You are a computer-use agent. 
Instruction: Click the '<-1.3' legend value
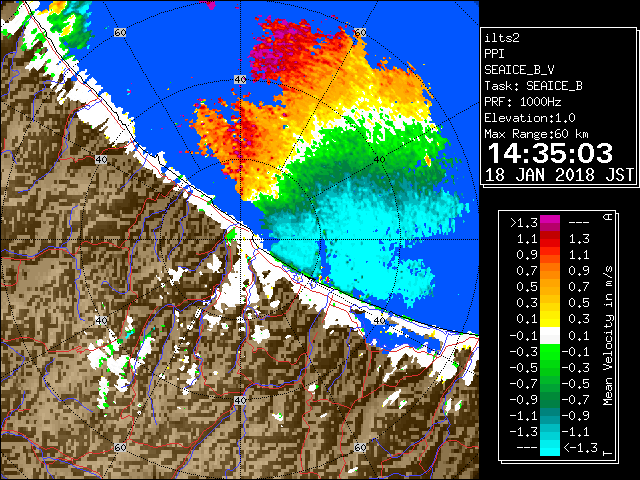580,447
